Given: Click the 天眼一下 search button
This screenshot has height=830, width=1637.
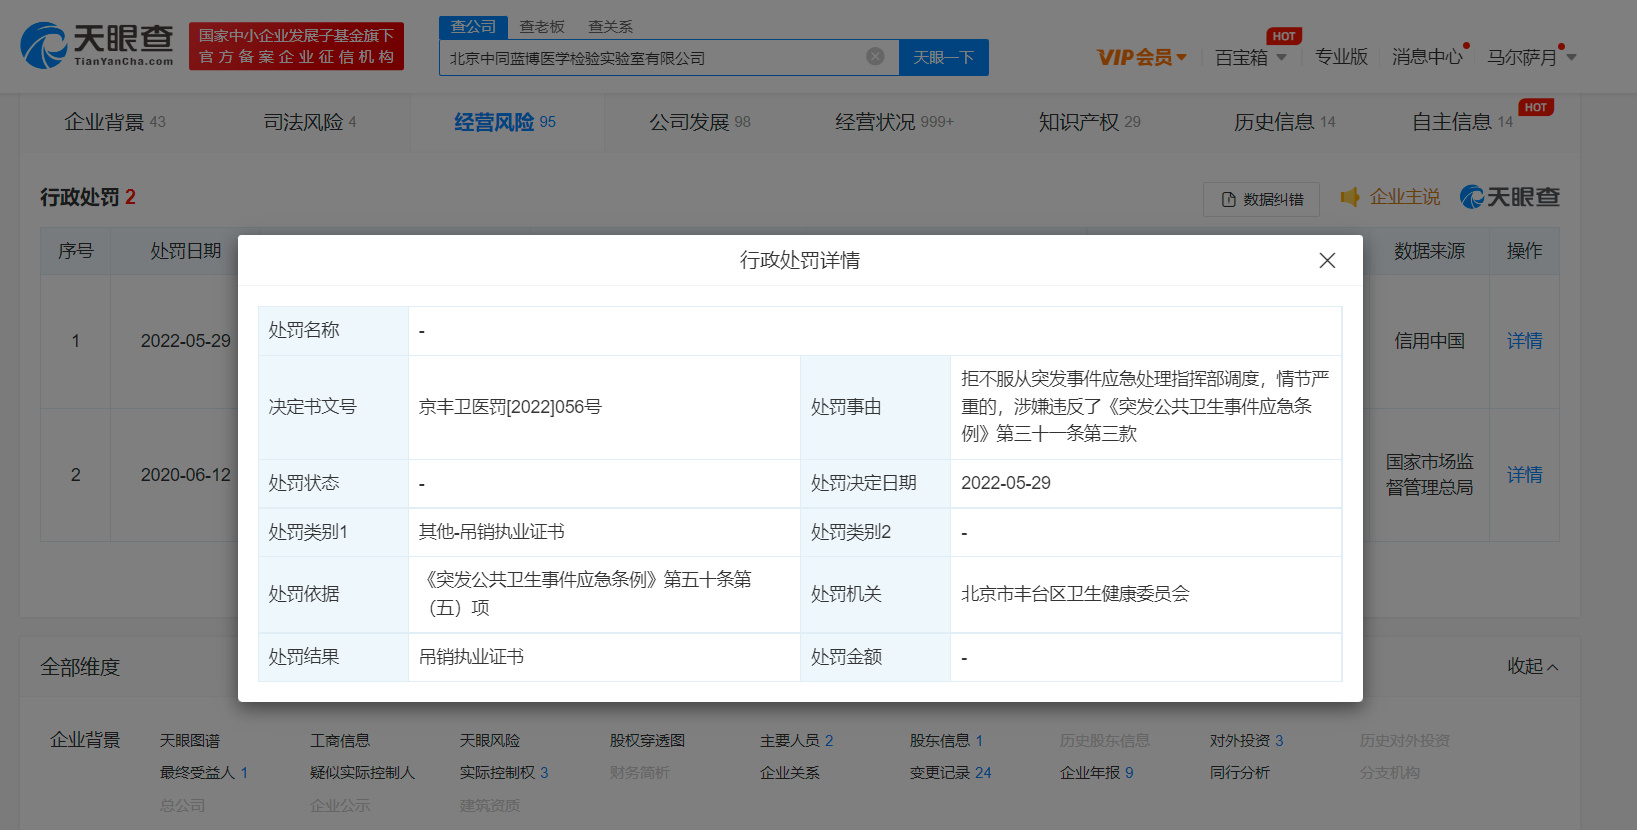Looking at the screenshot, I should point(944,57).
